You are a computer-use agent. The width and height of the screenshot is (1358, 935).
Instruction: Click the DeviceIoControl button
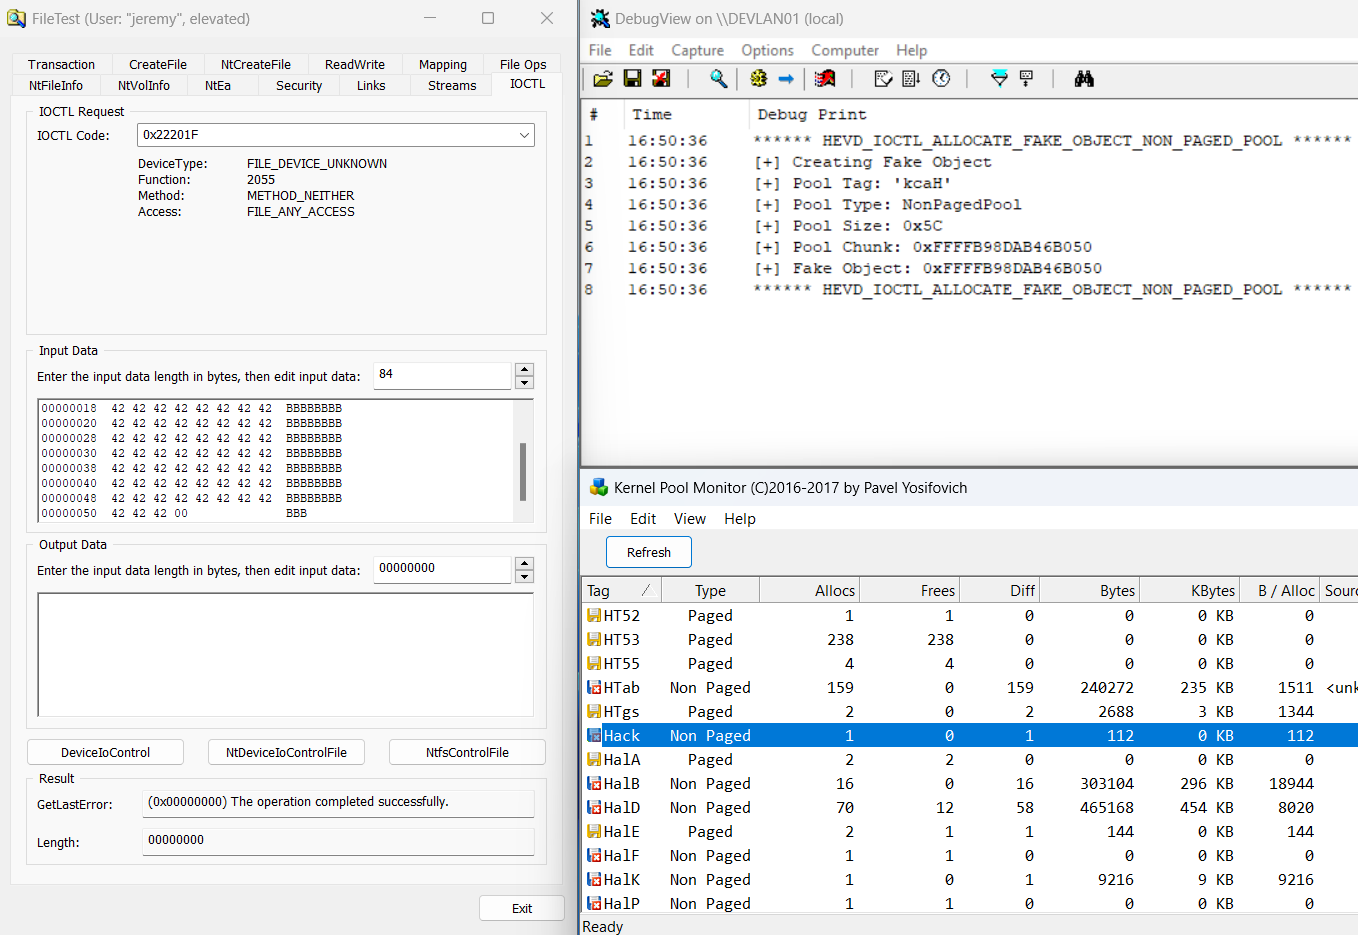[105, 752]
